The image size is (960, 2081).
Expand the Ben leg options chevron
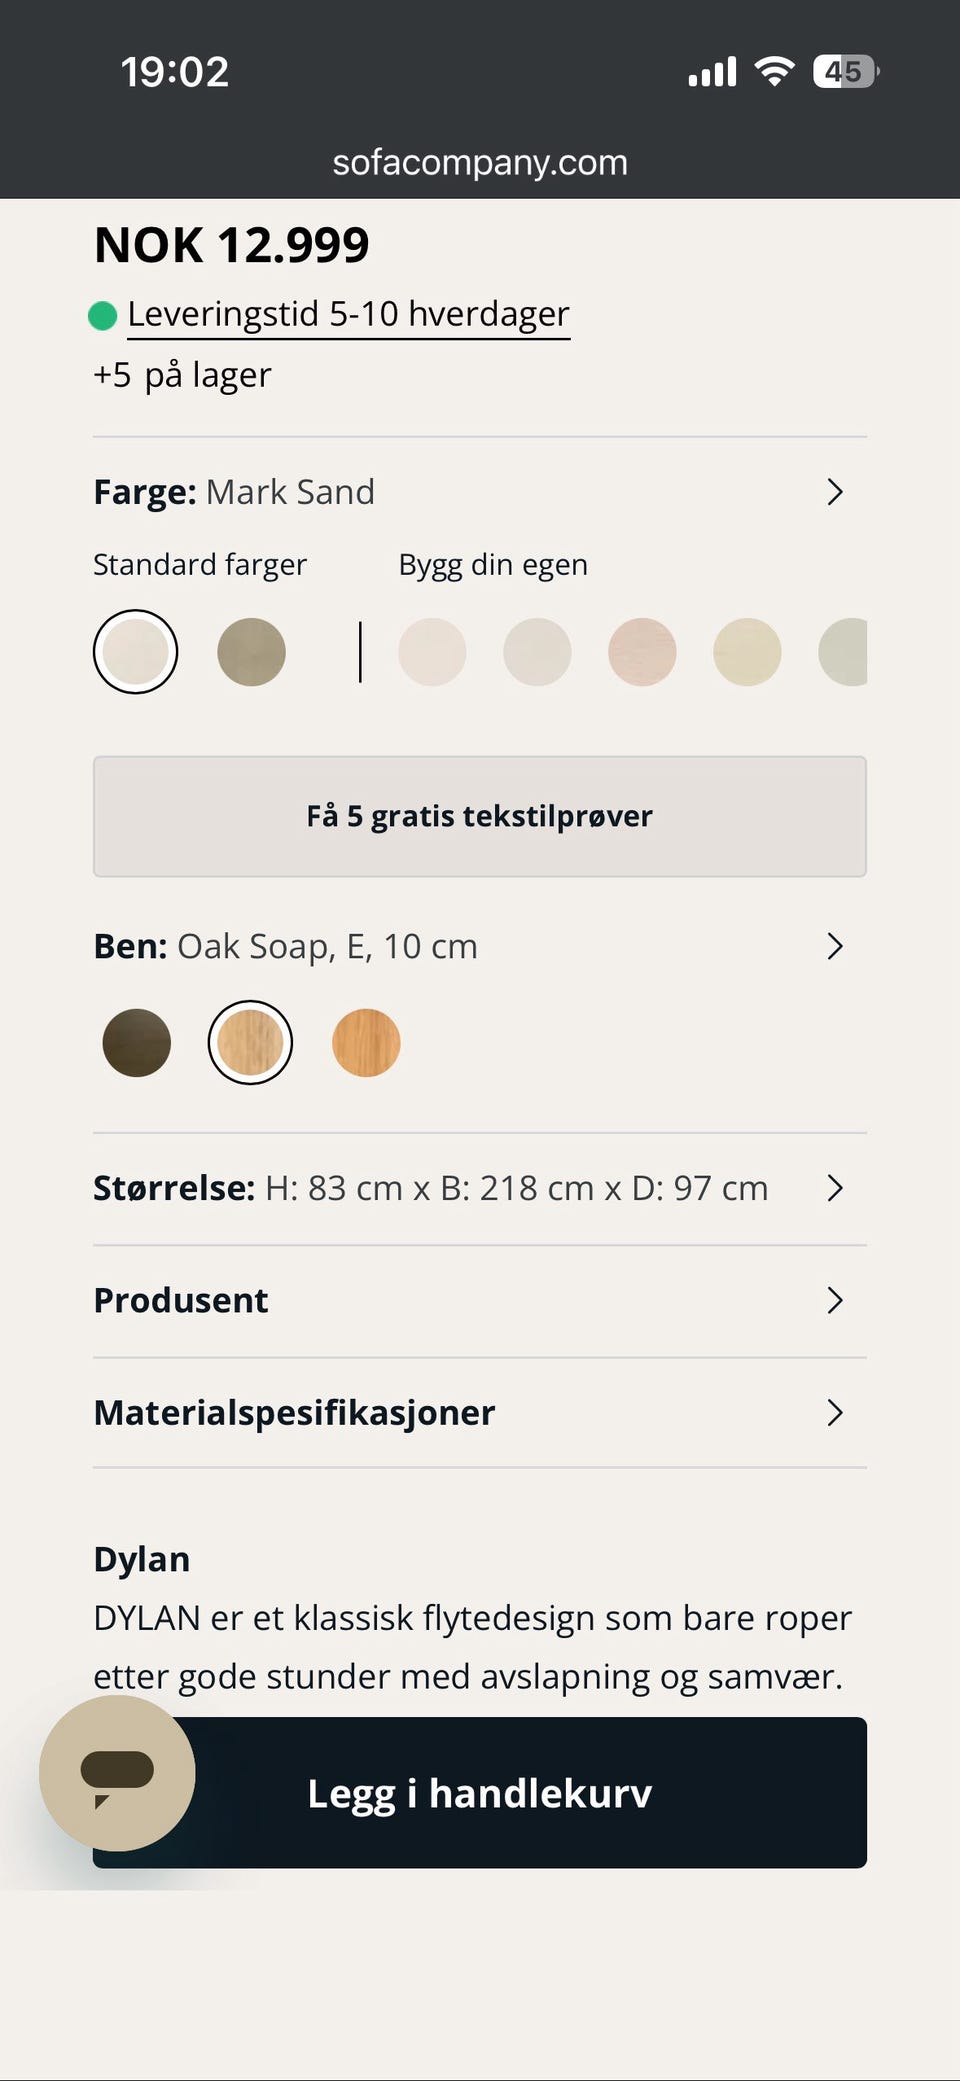pyautogui.click(x=835, y=946)
